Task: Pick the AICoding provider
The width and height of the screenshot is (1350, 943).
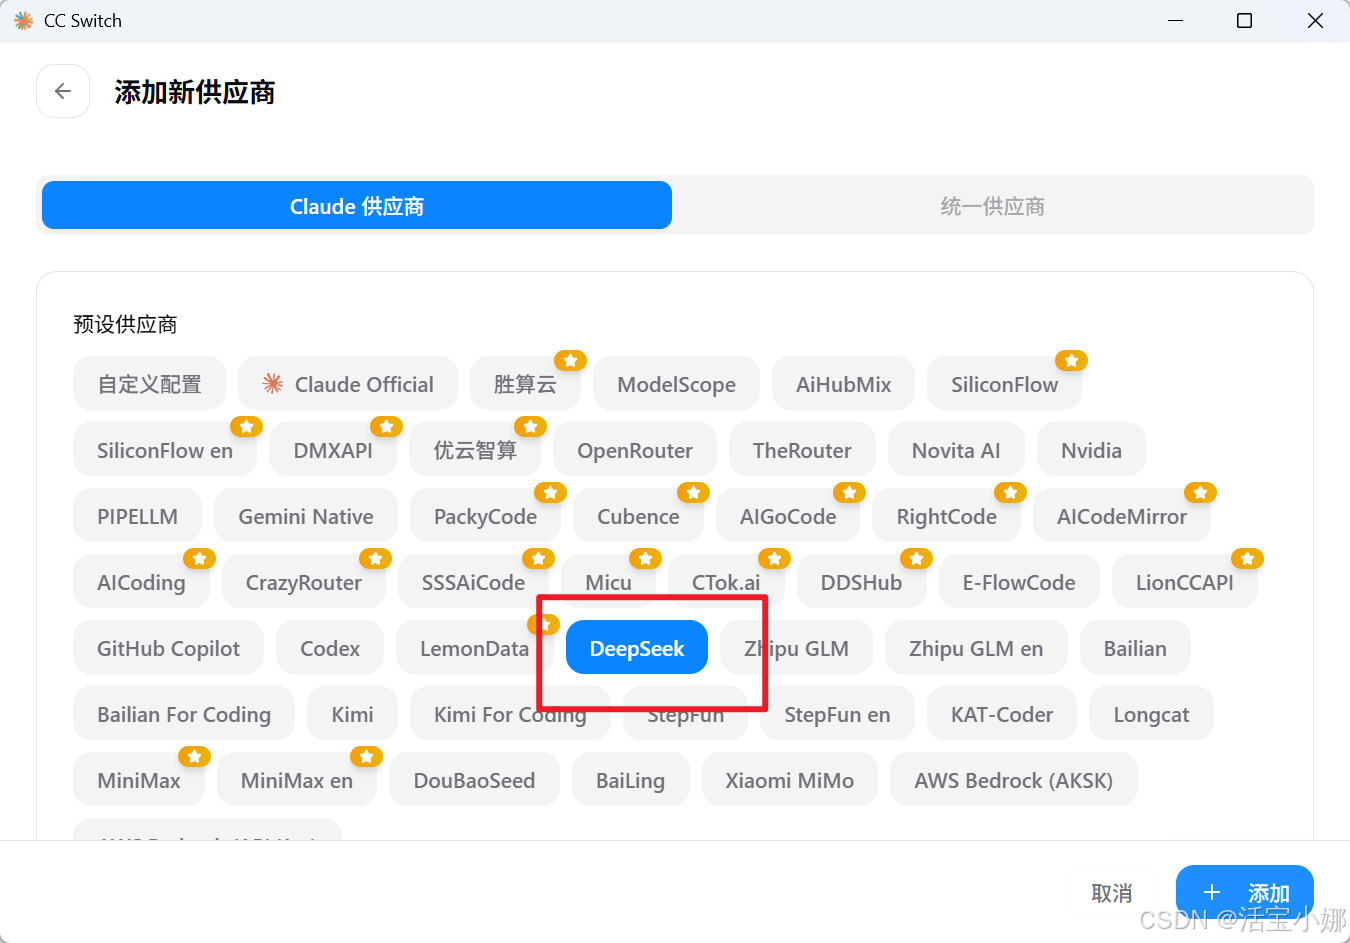Action: click(141, 582)
